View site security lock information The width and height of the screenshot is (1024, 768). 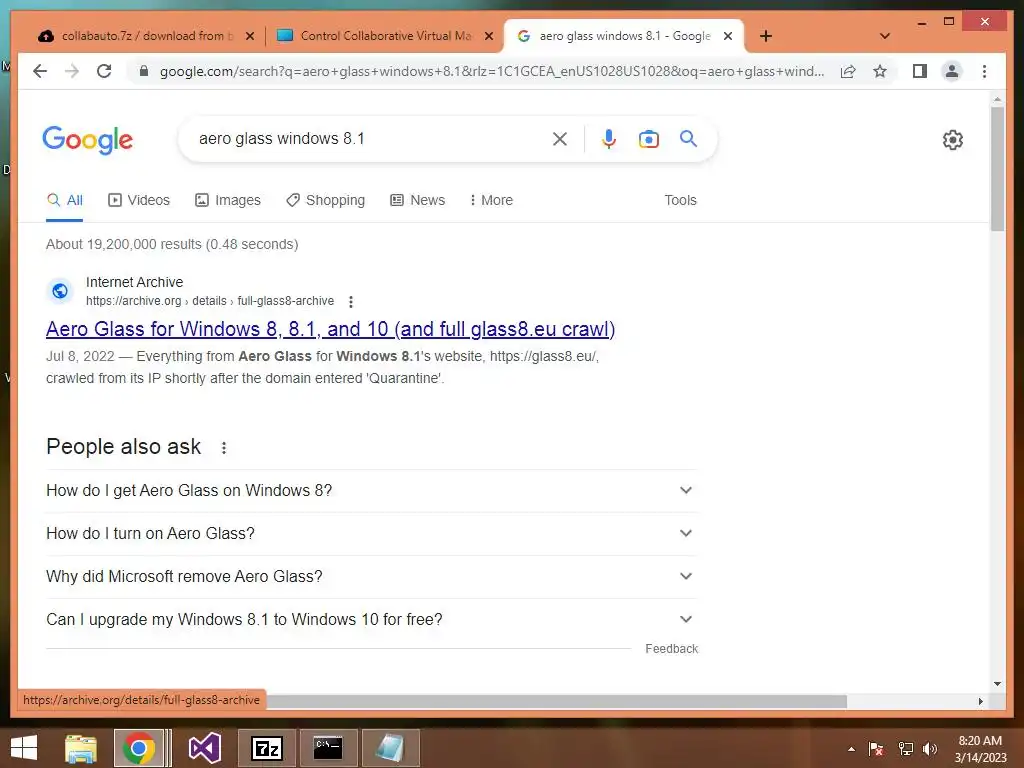click(144, 71)
